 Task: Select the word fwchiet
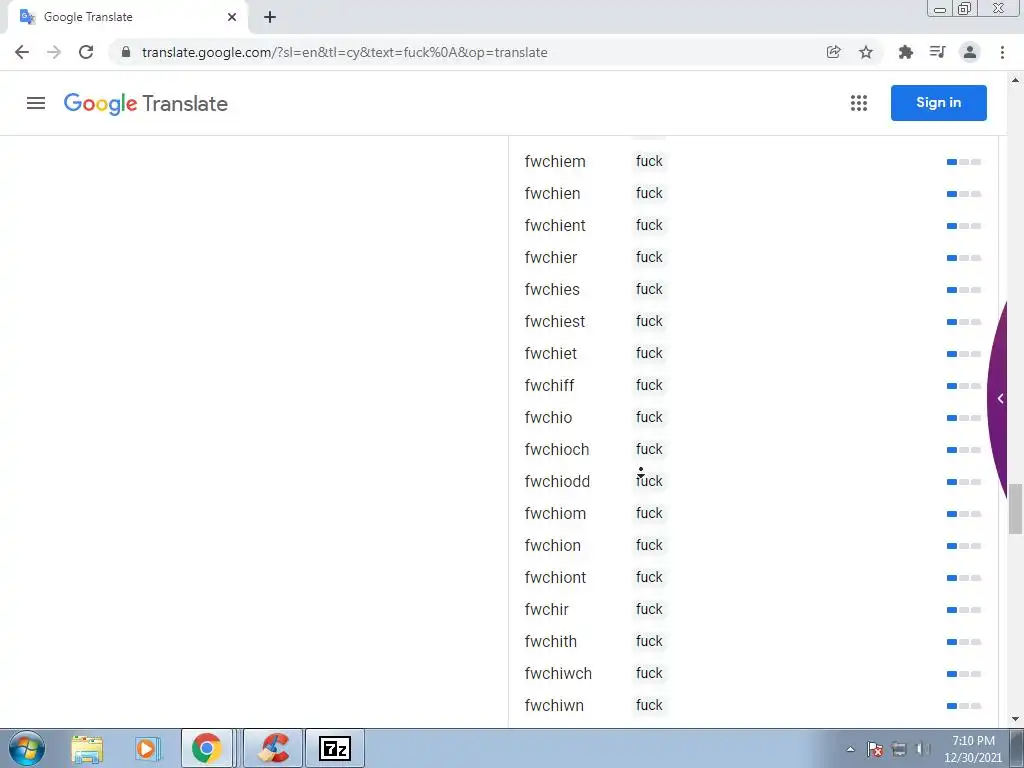pyautogui.click(x=551, y=353)
